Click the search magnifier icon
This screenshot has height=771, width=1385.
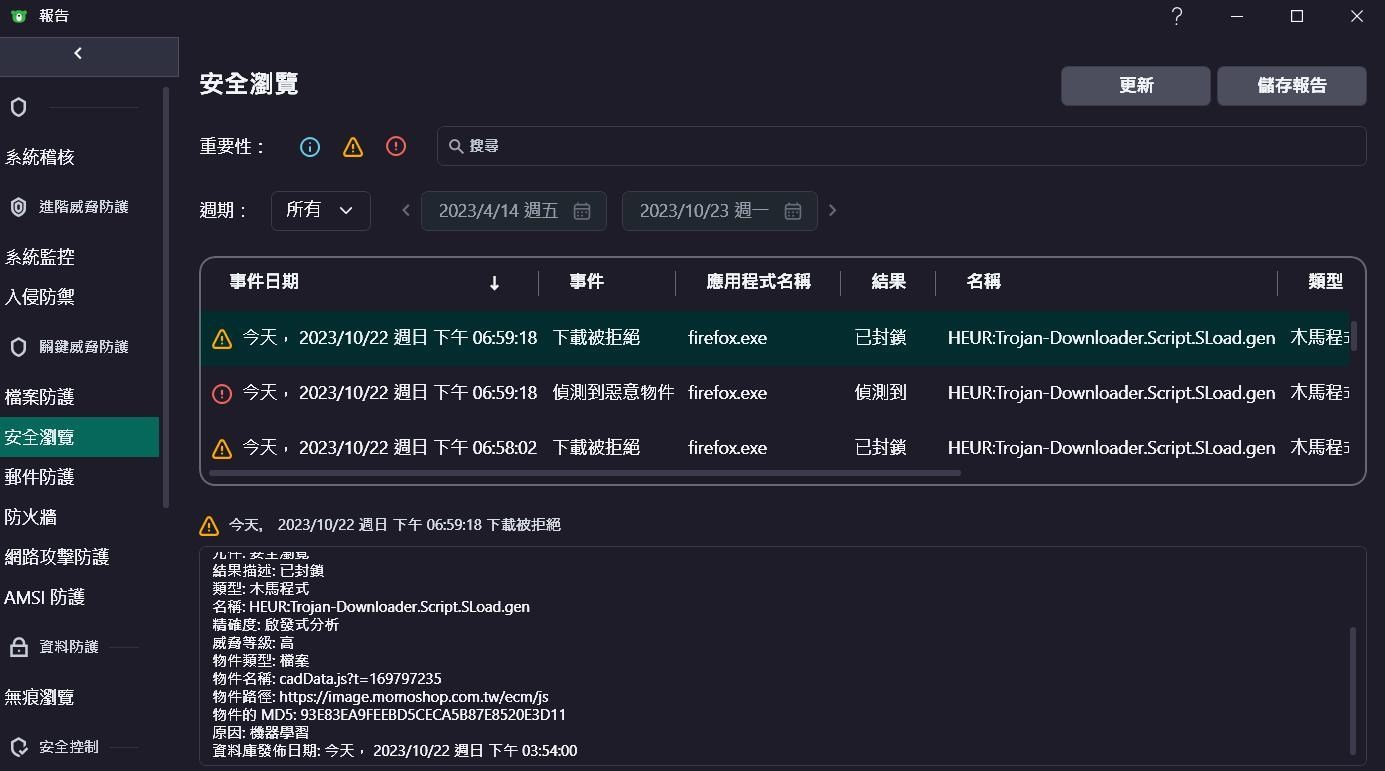[456, 146]
